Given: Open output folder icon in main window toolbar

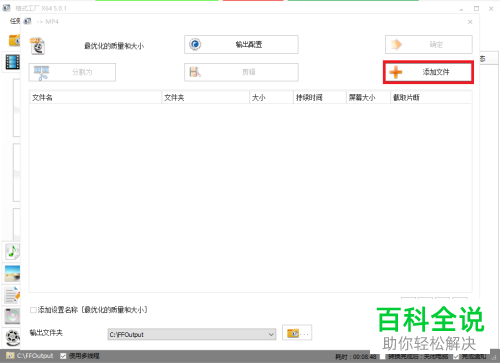Looking at the screenshot, I should click(x=14, y=40).
